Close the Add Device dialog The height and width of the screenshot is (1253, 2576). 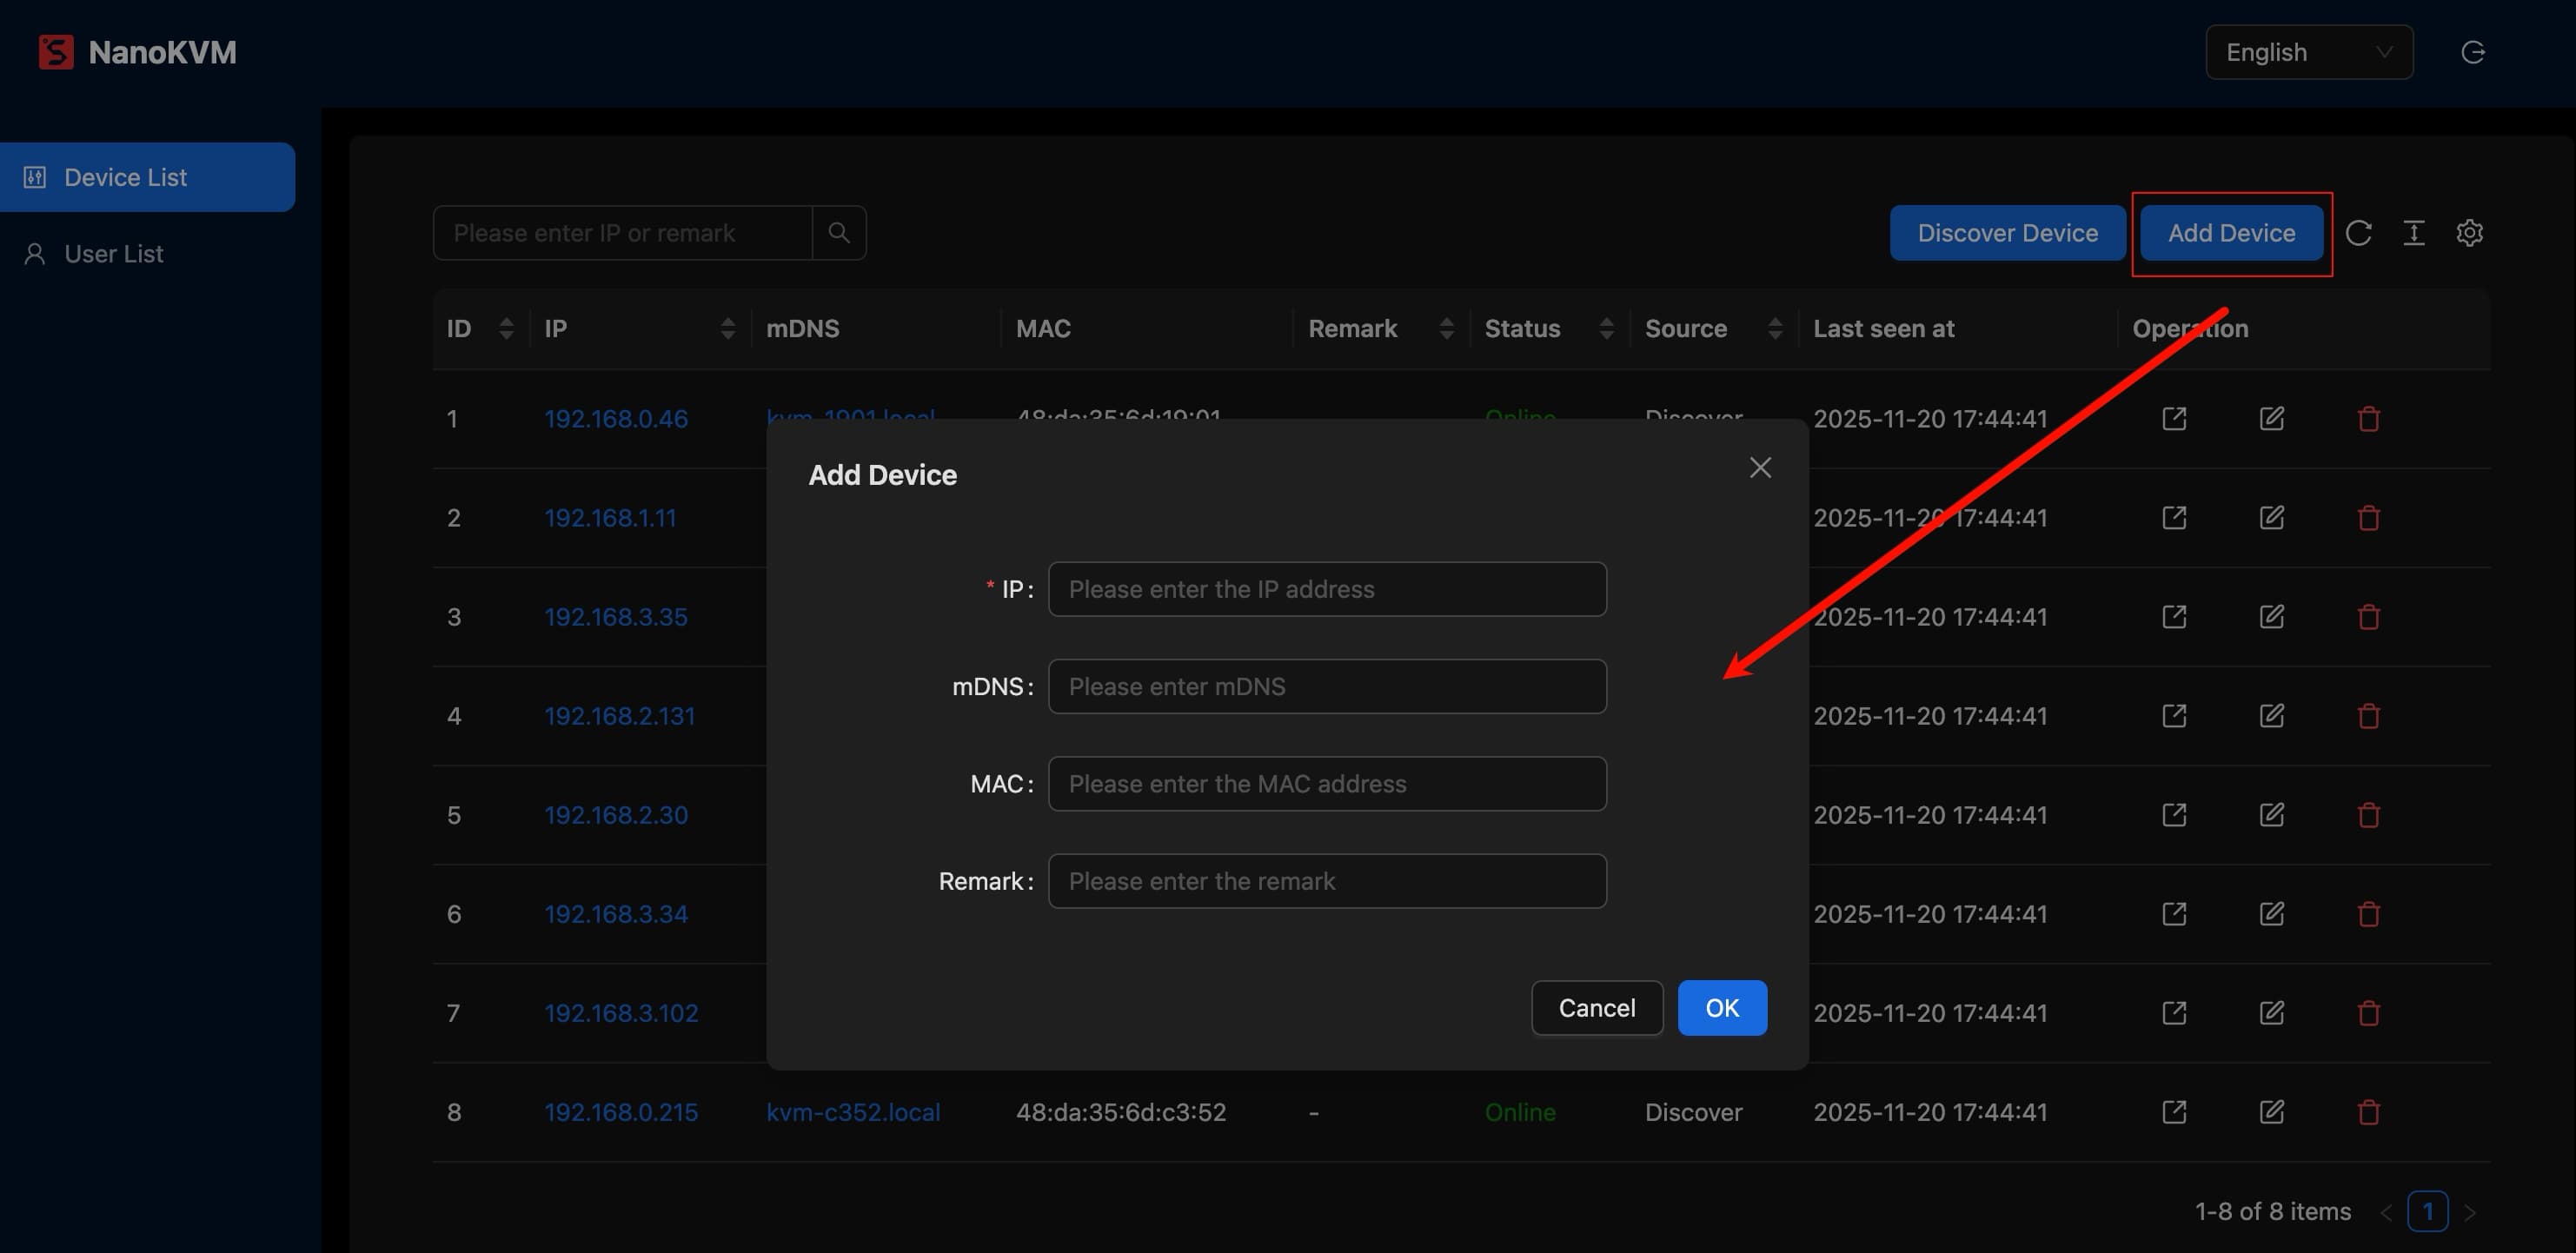pos(1760,468)
